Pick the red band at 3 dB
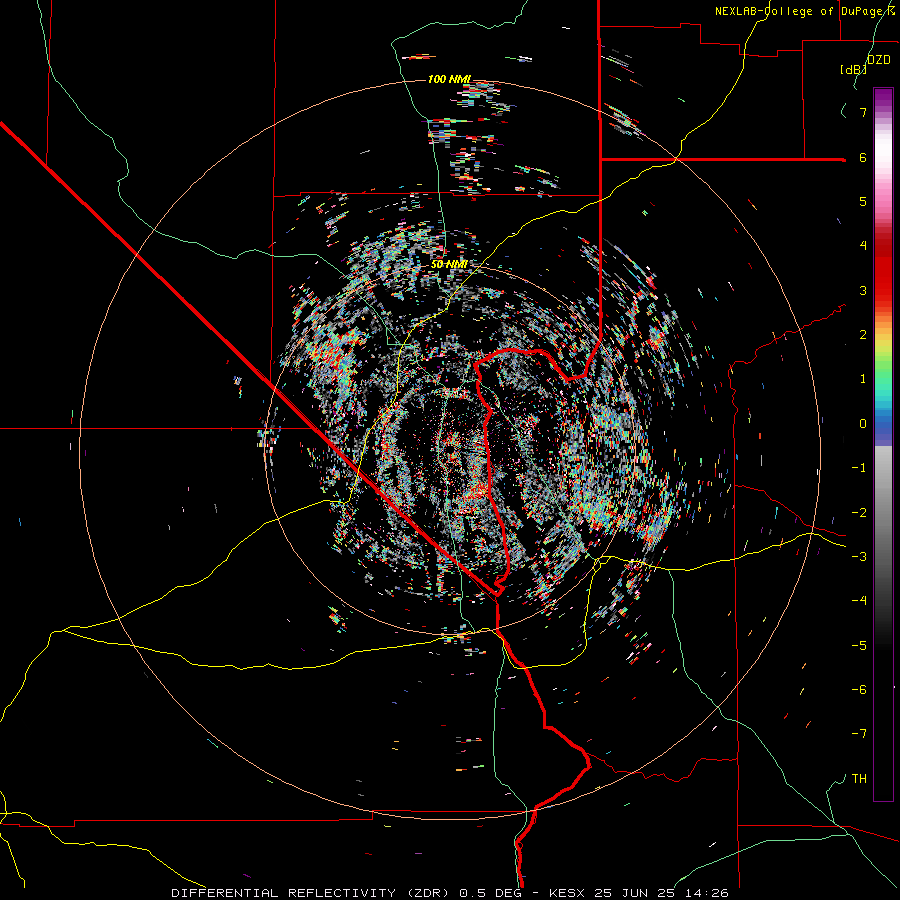Screen dimensions: 900x900 883,290
